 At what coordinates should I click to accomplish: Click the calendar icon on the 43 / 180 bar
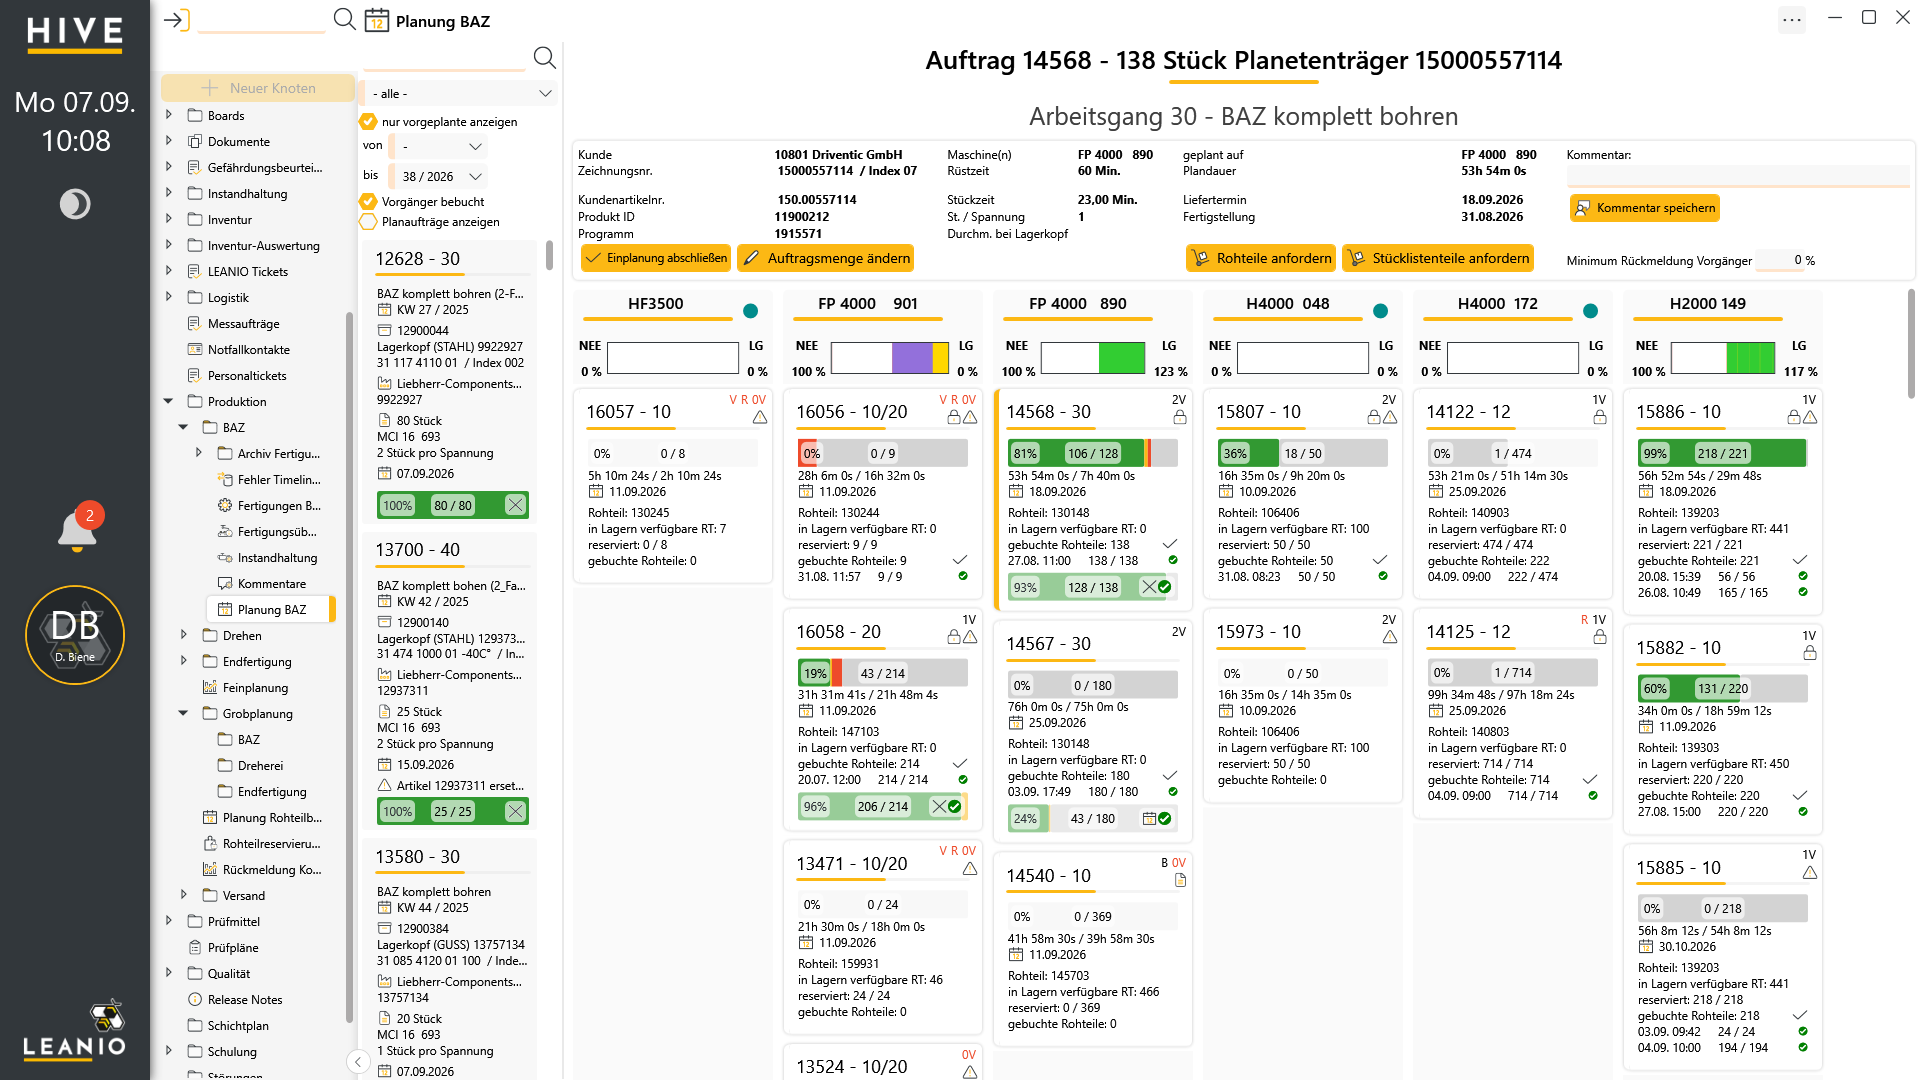1149,818
